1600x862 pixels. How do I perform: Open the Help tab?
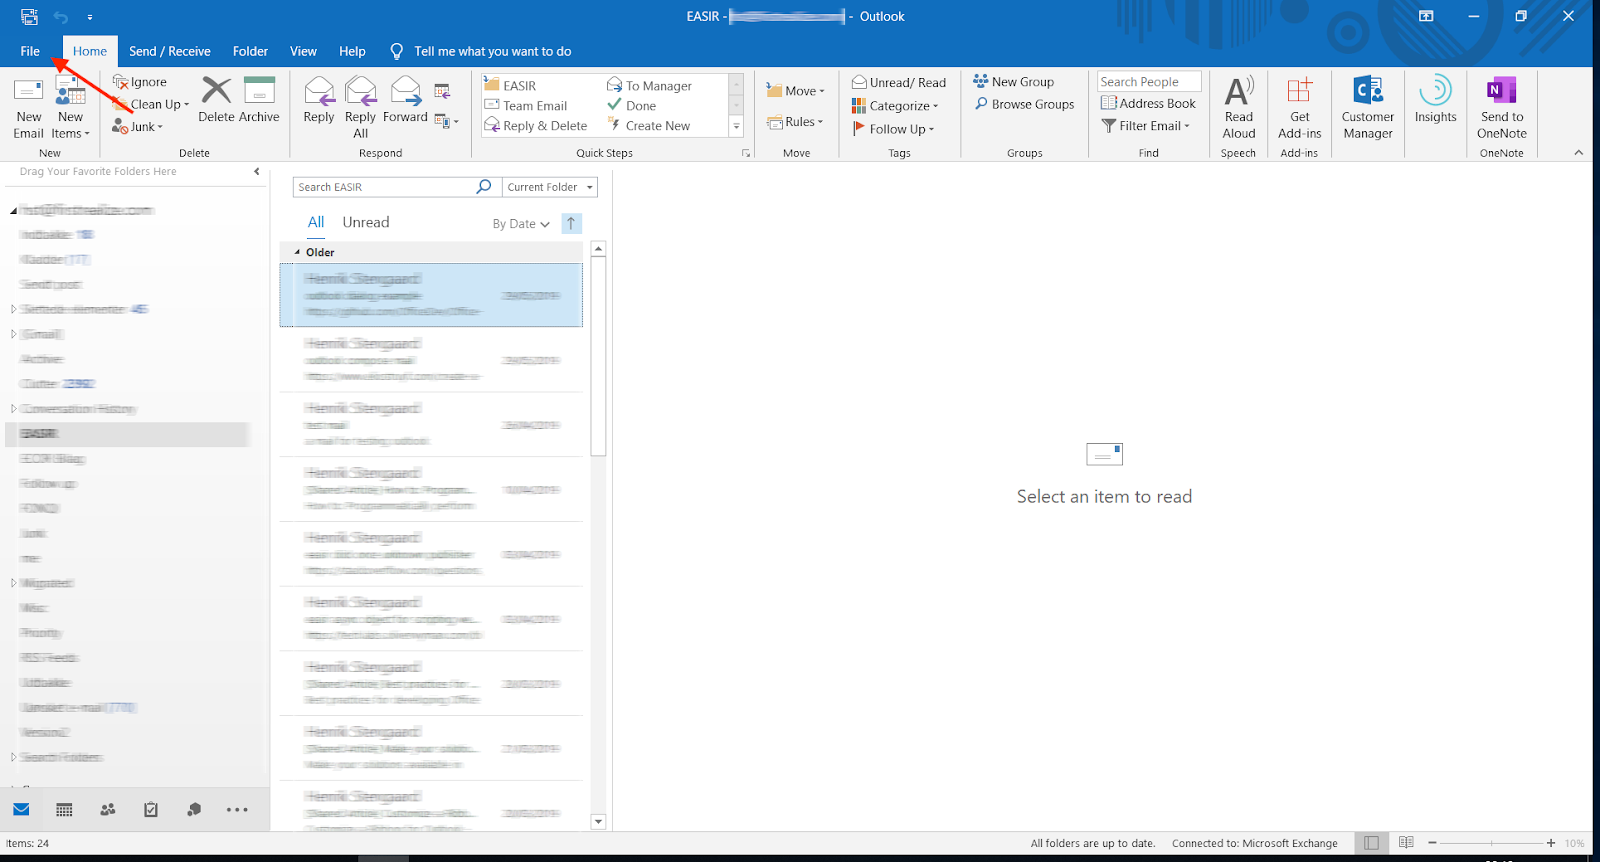point(352,51)
